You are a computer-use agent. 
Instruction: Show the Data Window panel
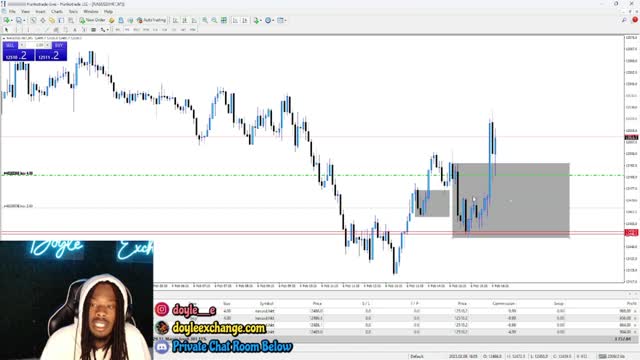coord(42,20)
